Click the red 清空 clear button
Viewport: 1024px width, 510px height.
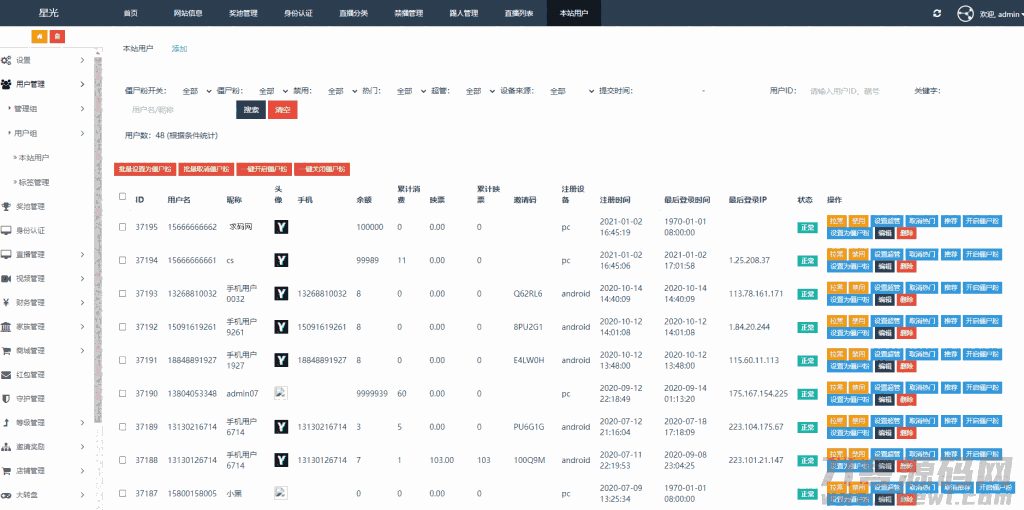pos(282,109)
